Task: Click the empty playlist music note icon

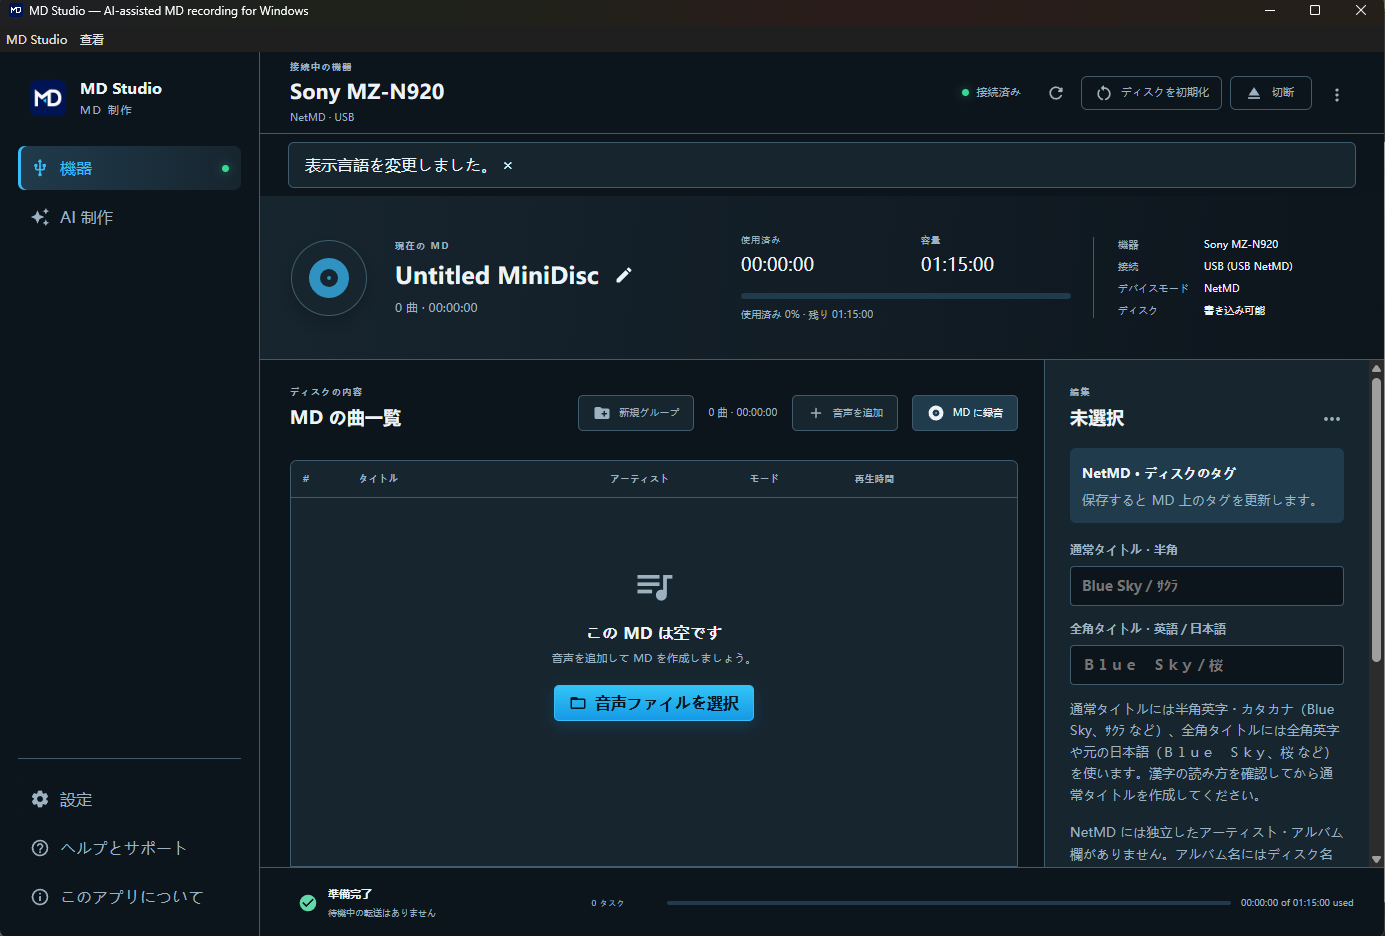Action: (654, 587)
